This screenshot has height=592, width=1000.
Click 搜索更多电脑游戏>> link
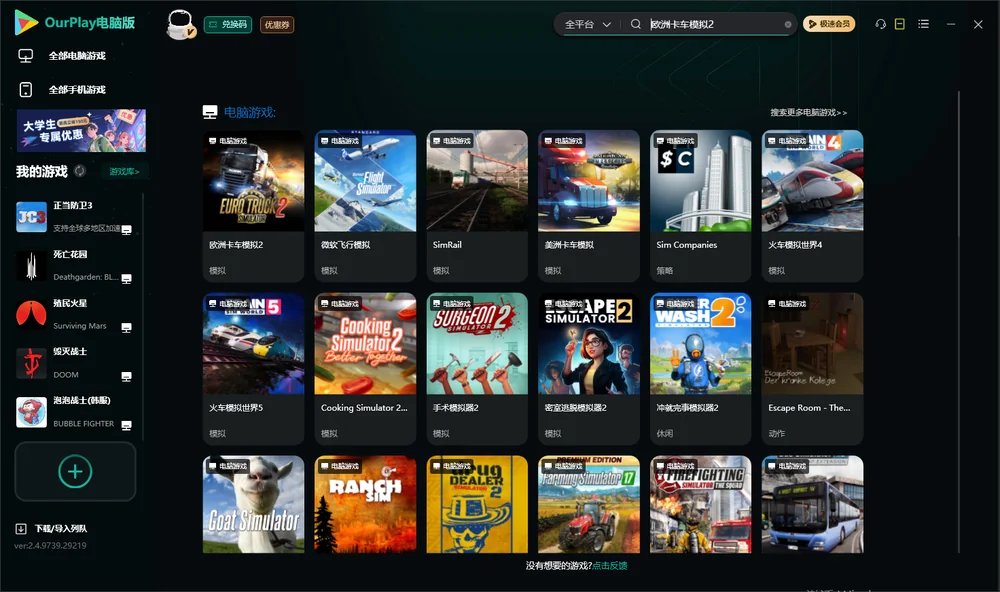(x=808, y=112)
